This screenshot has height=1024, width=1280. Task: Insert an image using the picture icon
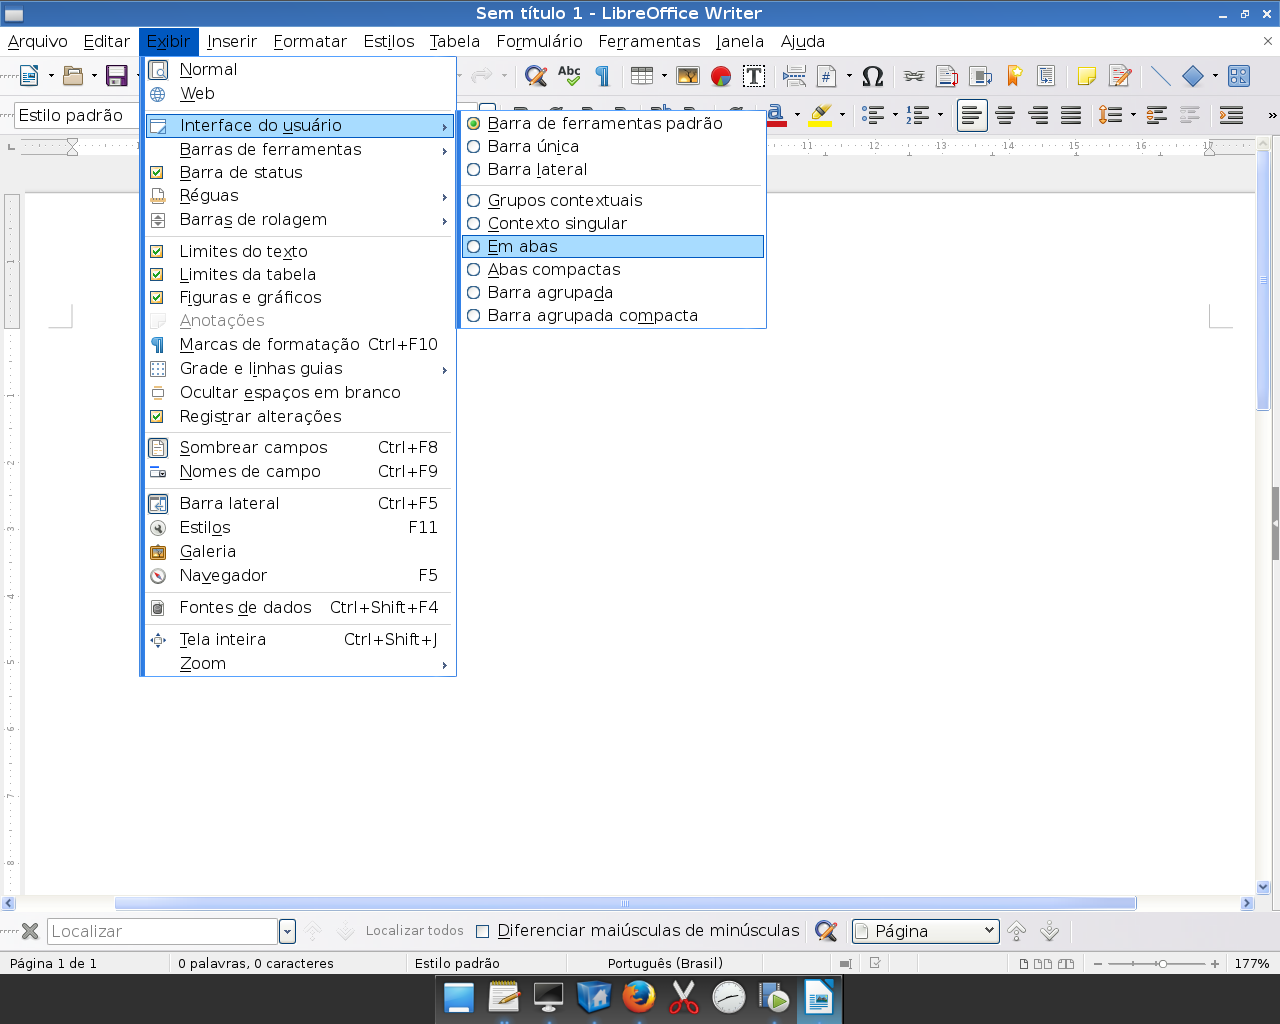[688, 76]
